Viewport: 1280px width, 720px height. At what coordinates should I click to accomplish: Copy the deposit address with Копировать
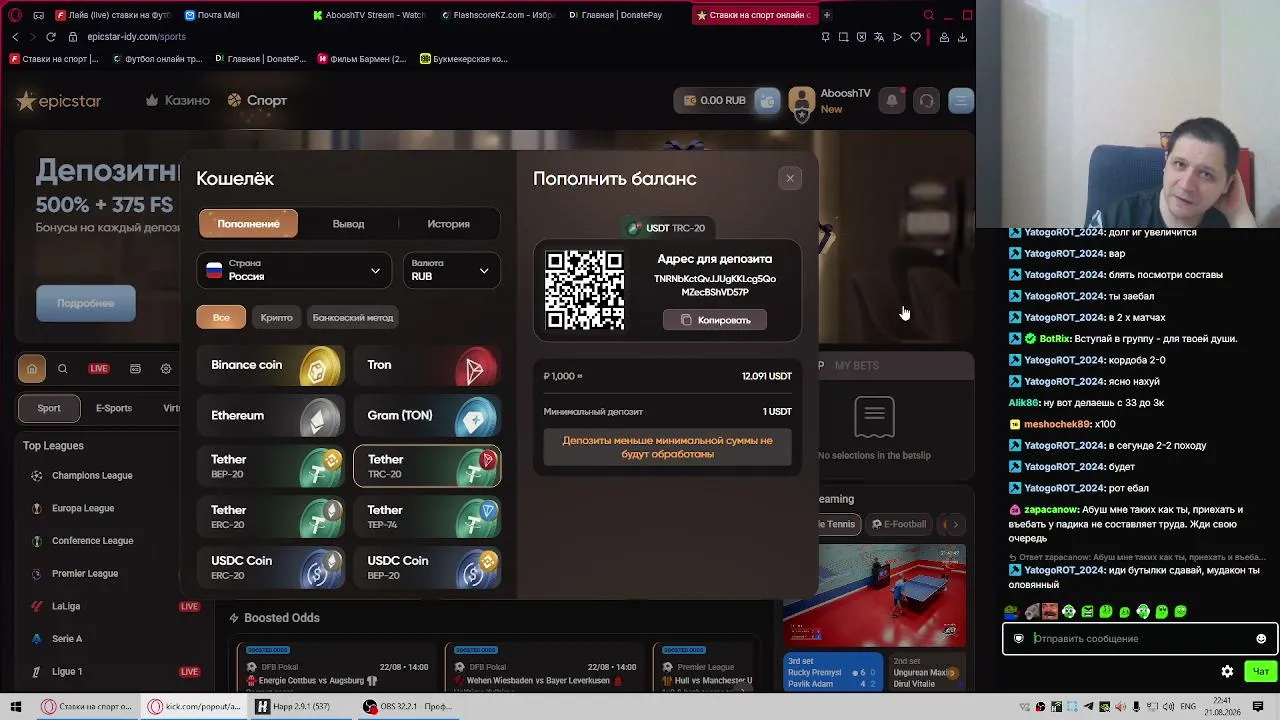[714, 320]
